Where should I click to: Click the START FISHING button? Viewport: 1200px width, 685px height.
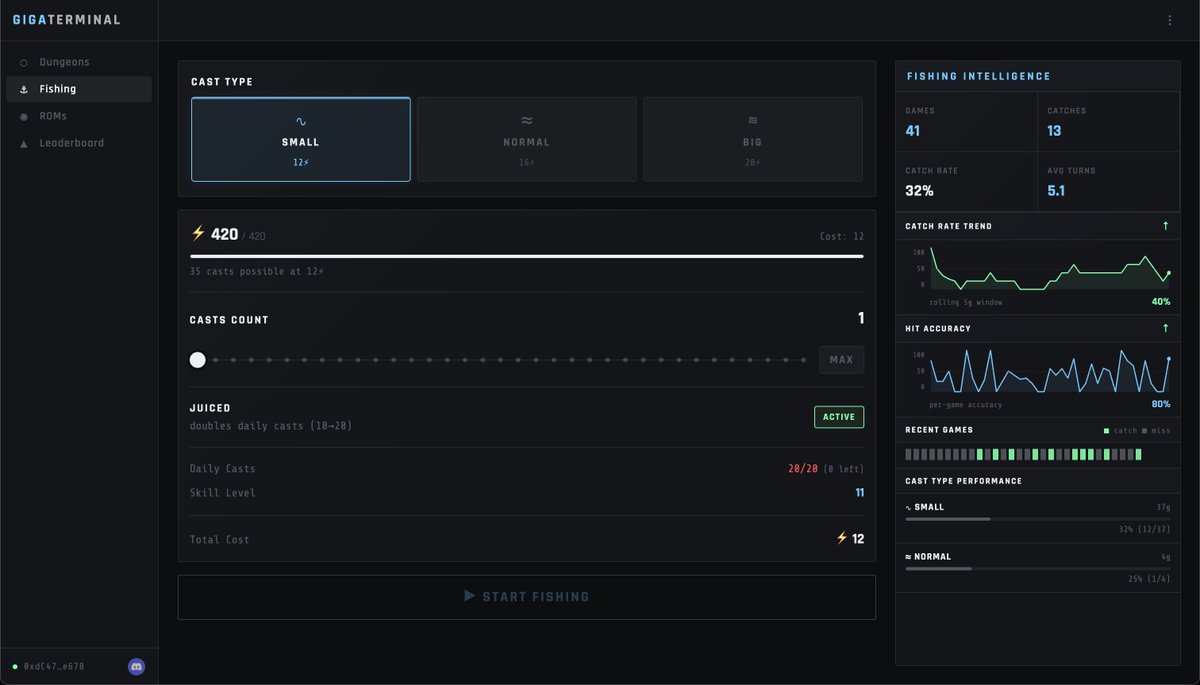527,597
